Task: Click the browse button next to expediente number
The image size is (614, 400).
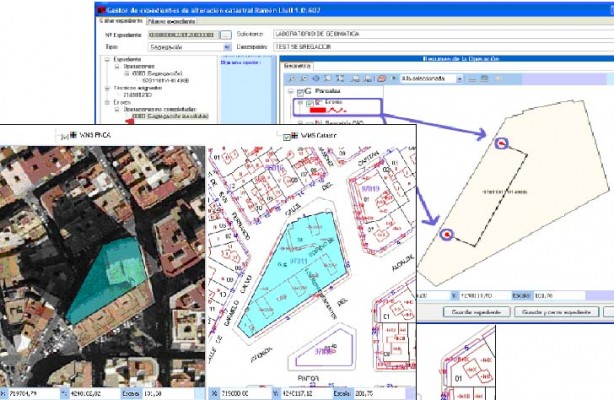Action: [226, 35]
